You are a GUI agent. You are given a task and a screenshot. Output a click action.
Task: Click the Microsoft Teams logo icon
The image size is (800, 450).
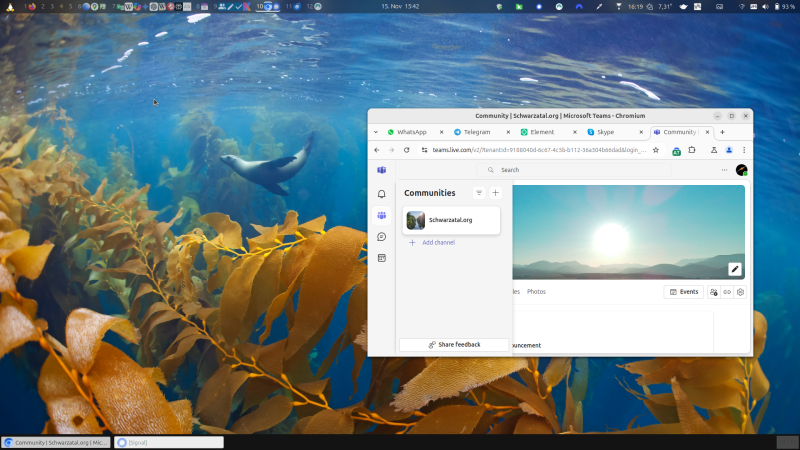[x=382, y=170]
